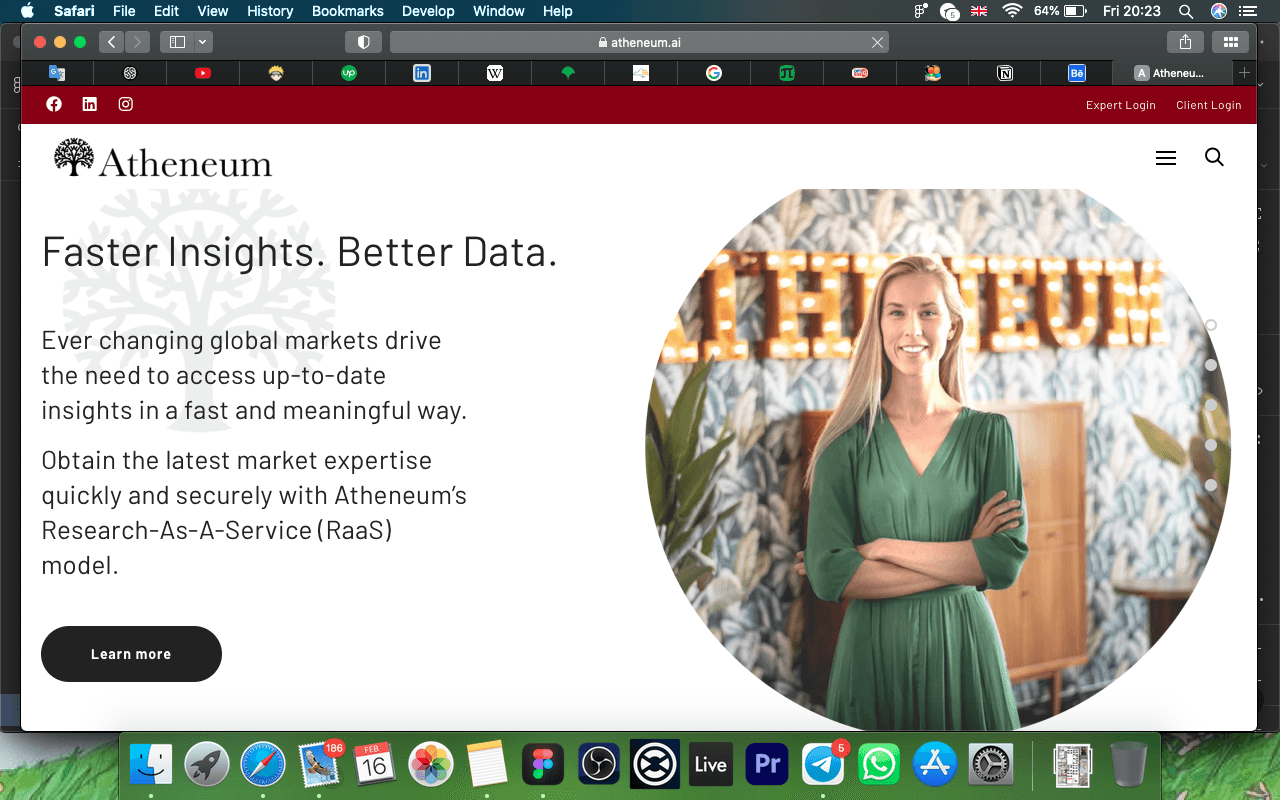1280x800 pixels.
Task: Switch to the Notion tab
Action: (1005, 73)
